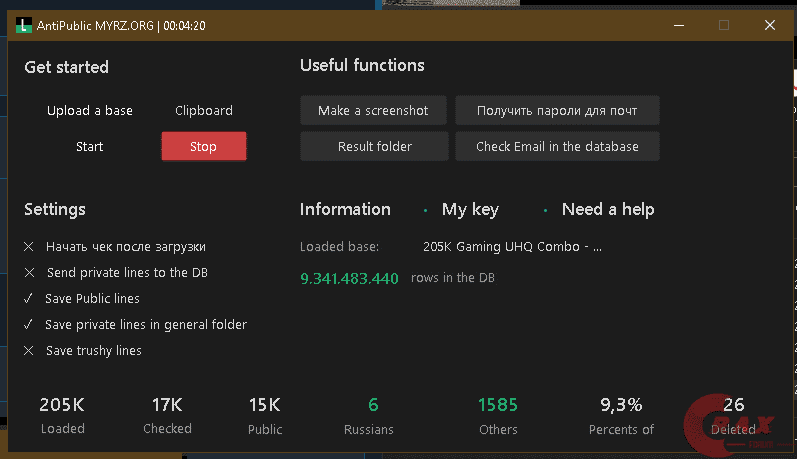The height and width of the screenshot is (459, 797).
Task: Enable Save trushy lines option
Action: [83, 351]
